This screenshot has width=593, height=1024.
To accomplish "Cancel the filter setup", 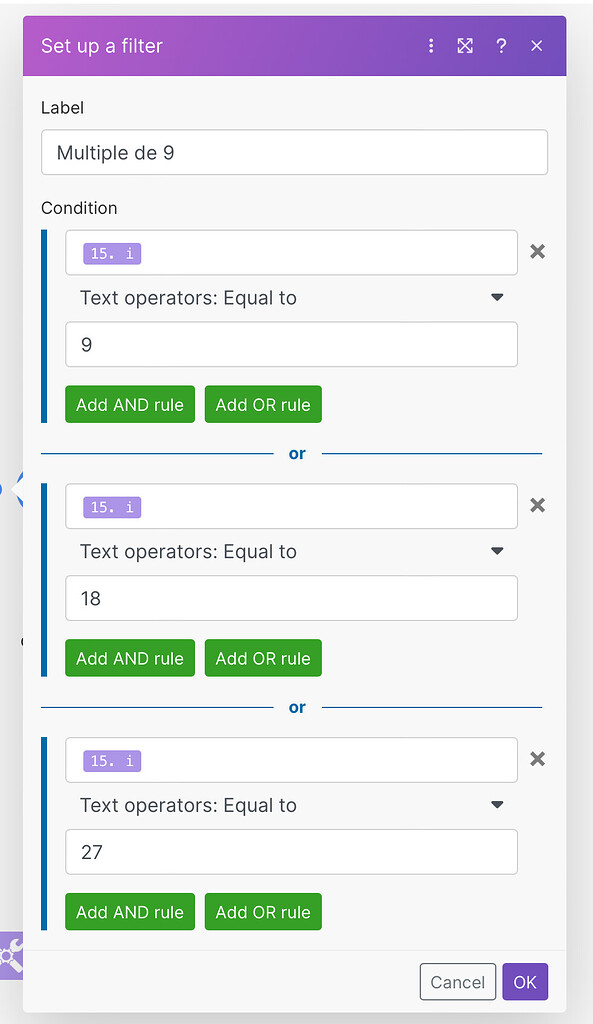I will pos(457,981).
